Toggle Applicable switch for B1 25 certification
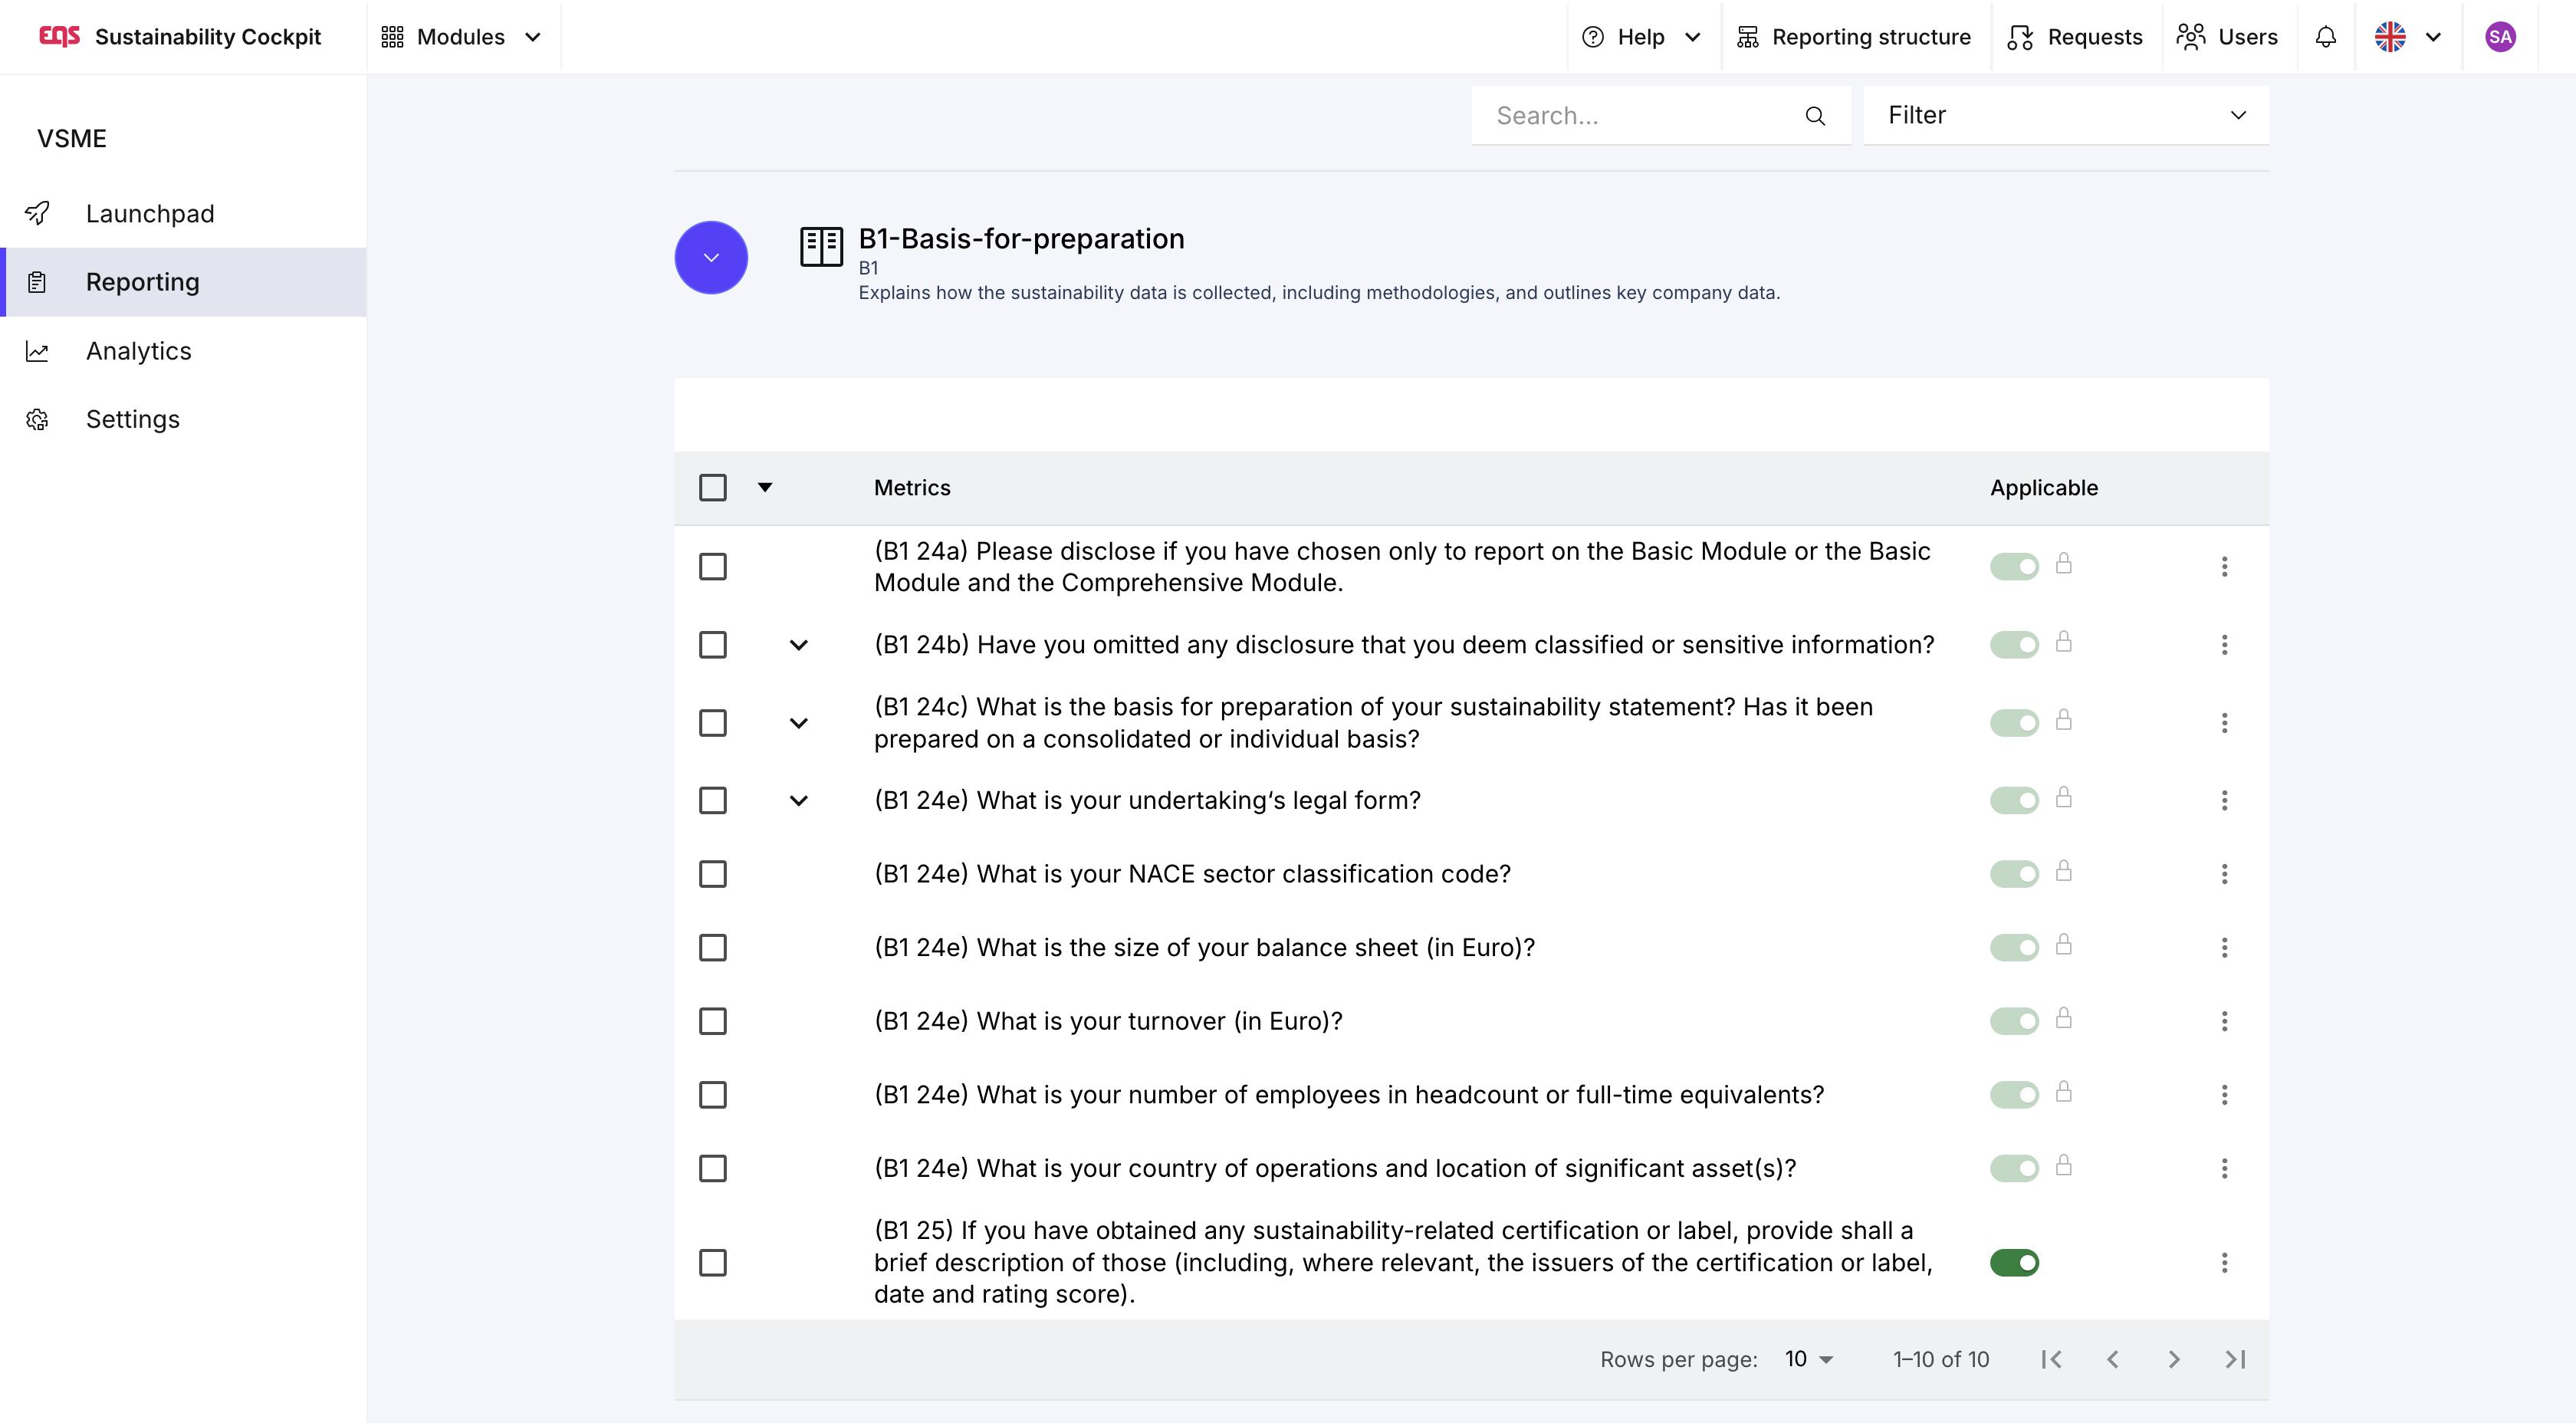This screenshot has width=2576, height=1423. [x=2013, y=1263]
